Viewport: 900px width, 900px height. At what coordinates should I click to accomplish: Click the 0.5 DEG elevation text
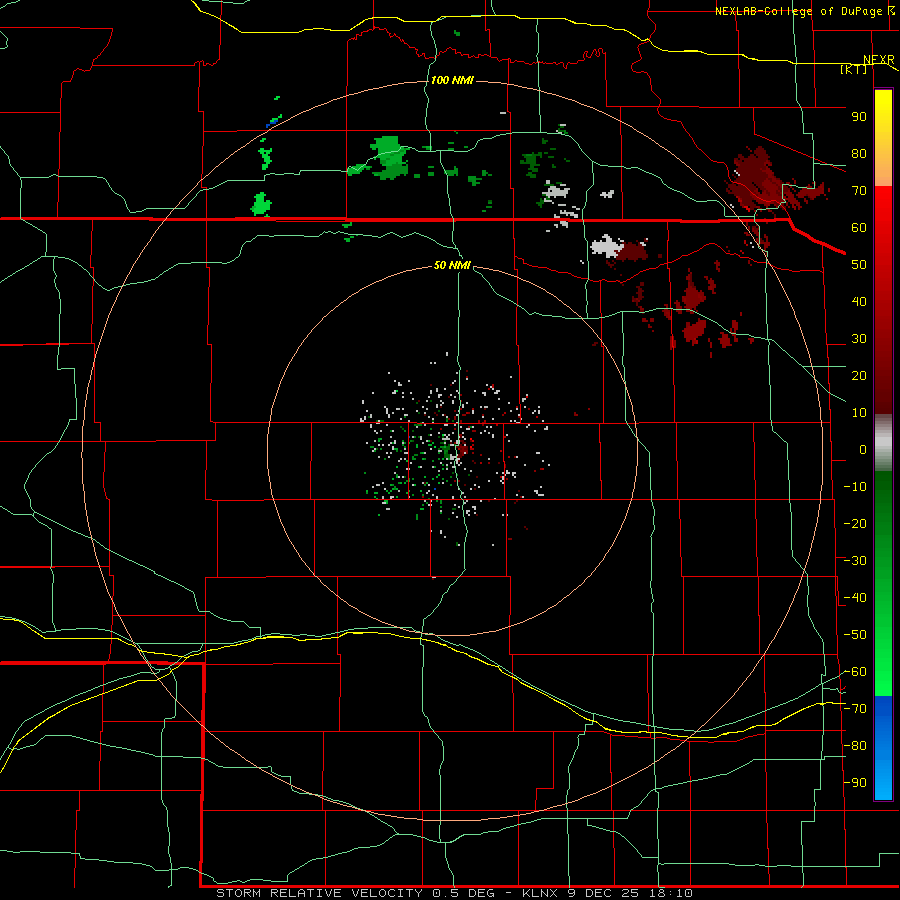pos(468,893)
